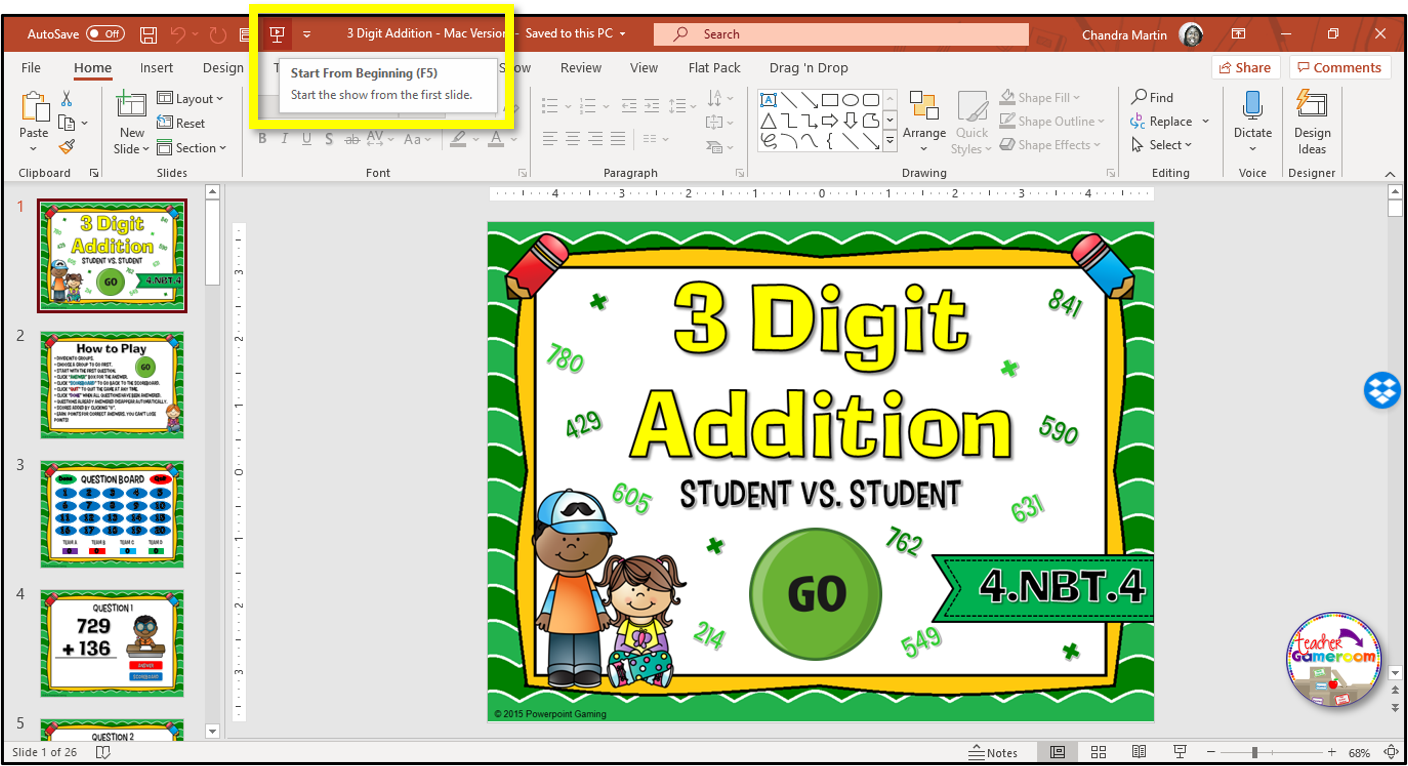Image resolution: width=1408 pixels, height=766 pixels.
Task: Toggle the AutoSave switch
Action: 105,34
